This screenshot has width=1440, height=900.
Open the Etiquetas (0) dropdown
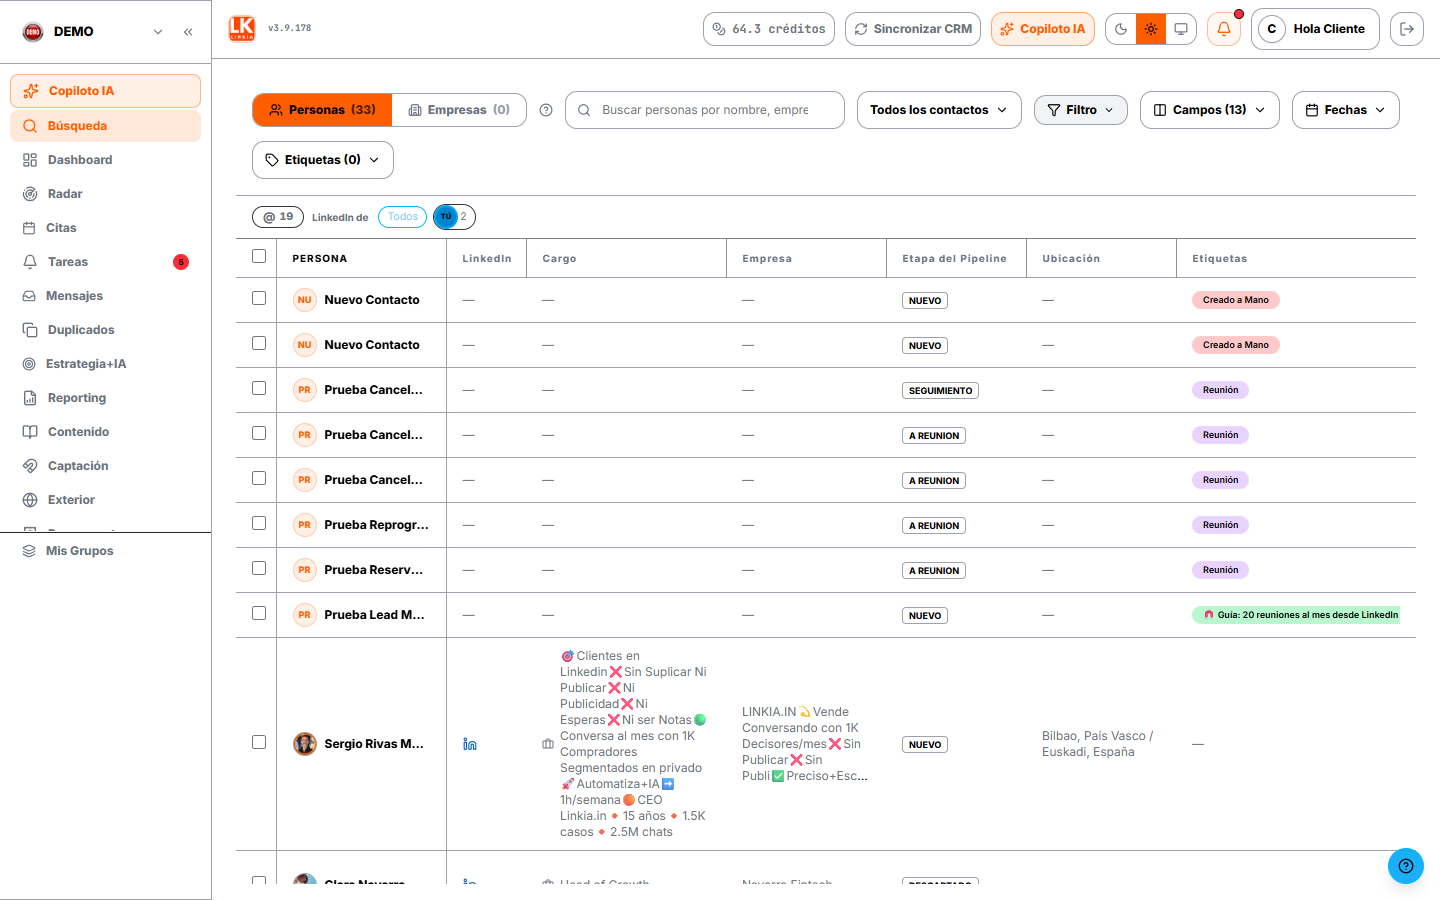click(x=323, y=160)
